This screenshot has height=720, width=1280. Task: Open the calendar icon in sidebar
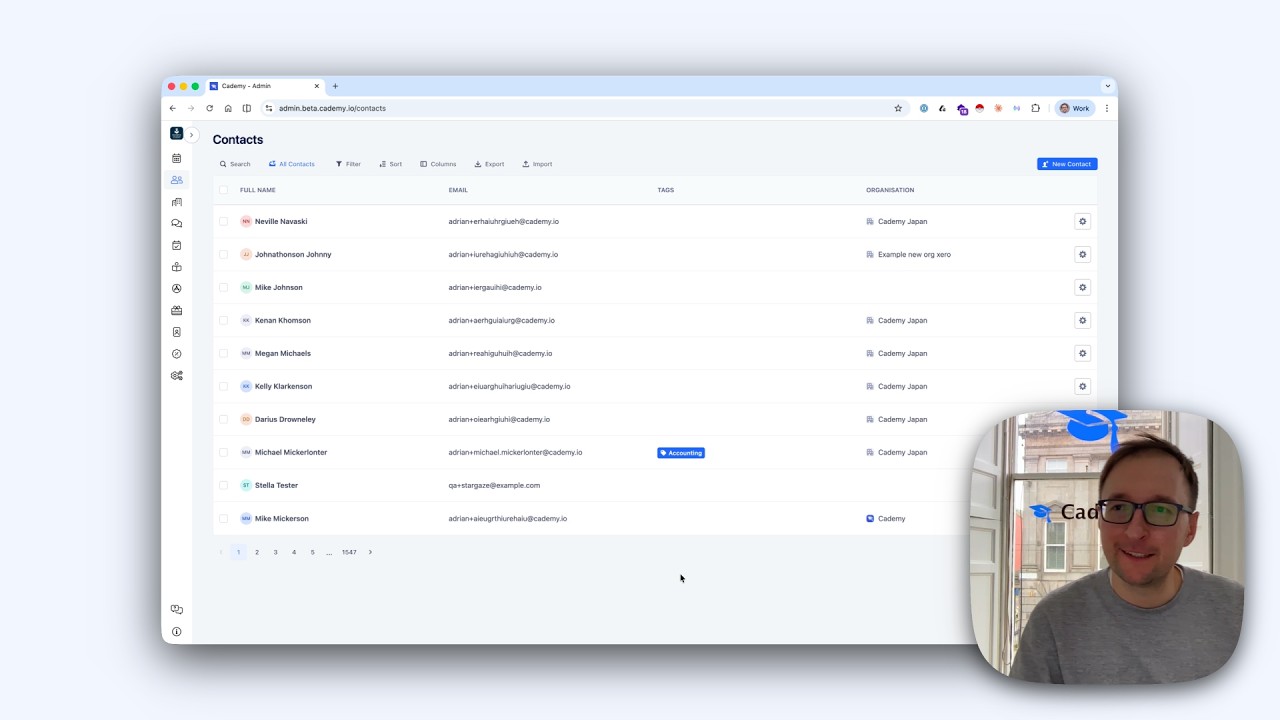177,158
